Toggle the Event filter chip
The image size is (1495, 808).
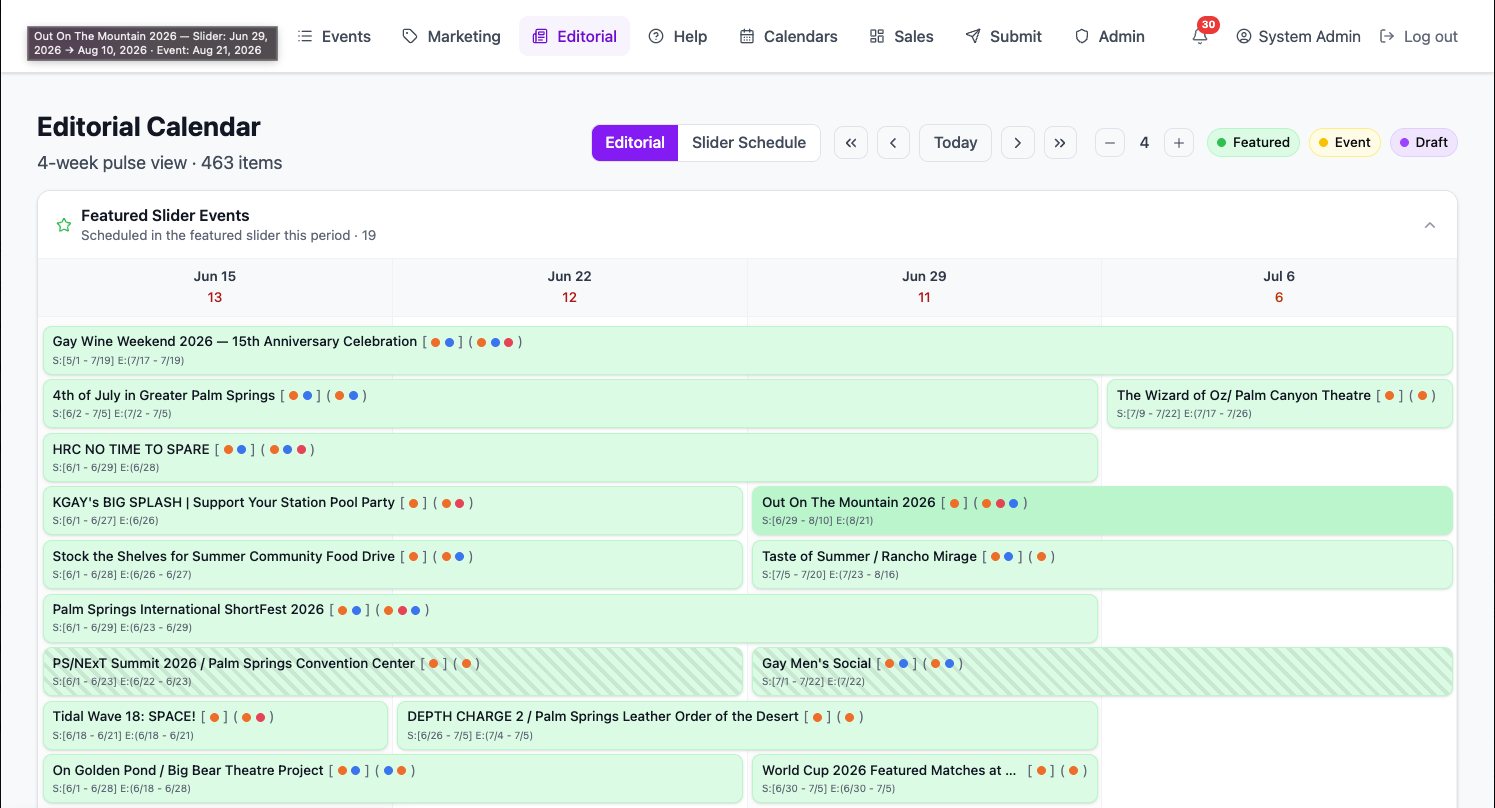(1344, 142)
